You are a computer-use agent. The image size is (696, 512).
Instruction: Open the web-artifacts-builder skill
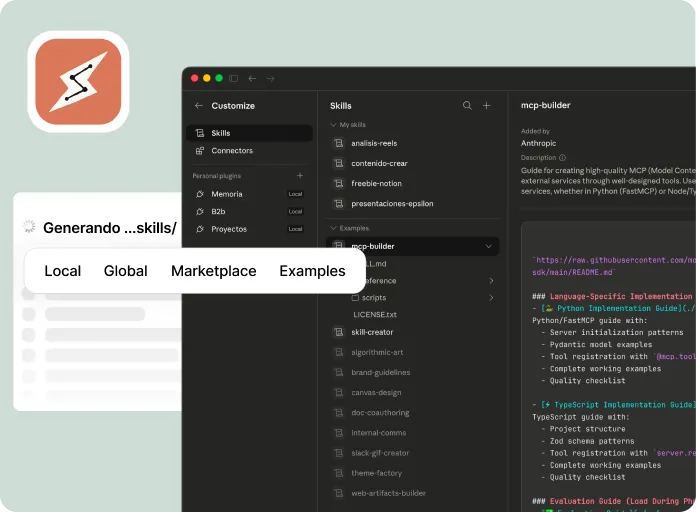click(x=388, y=493)
